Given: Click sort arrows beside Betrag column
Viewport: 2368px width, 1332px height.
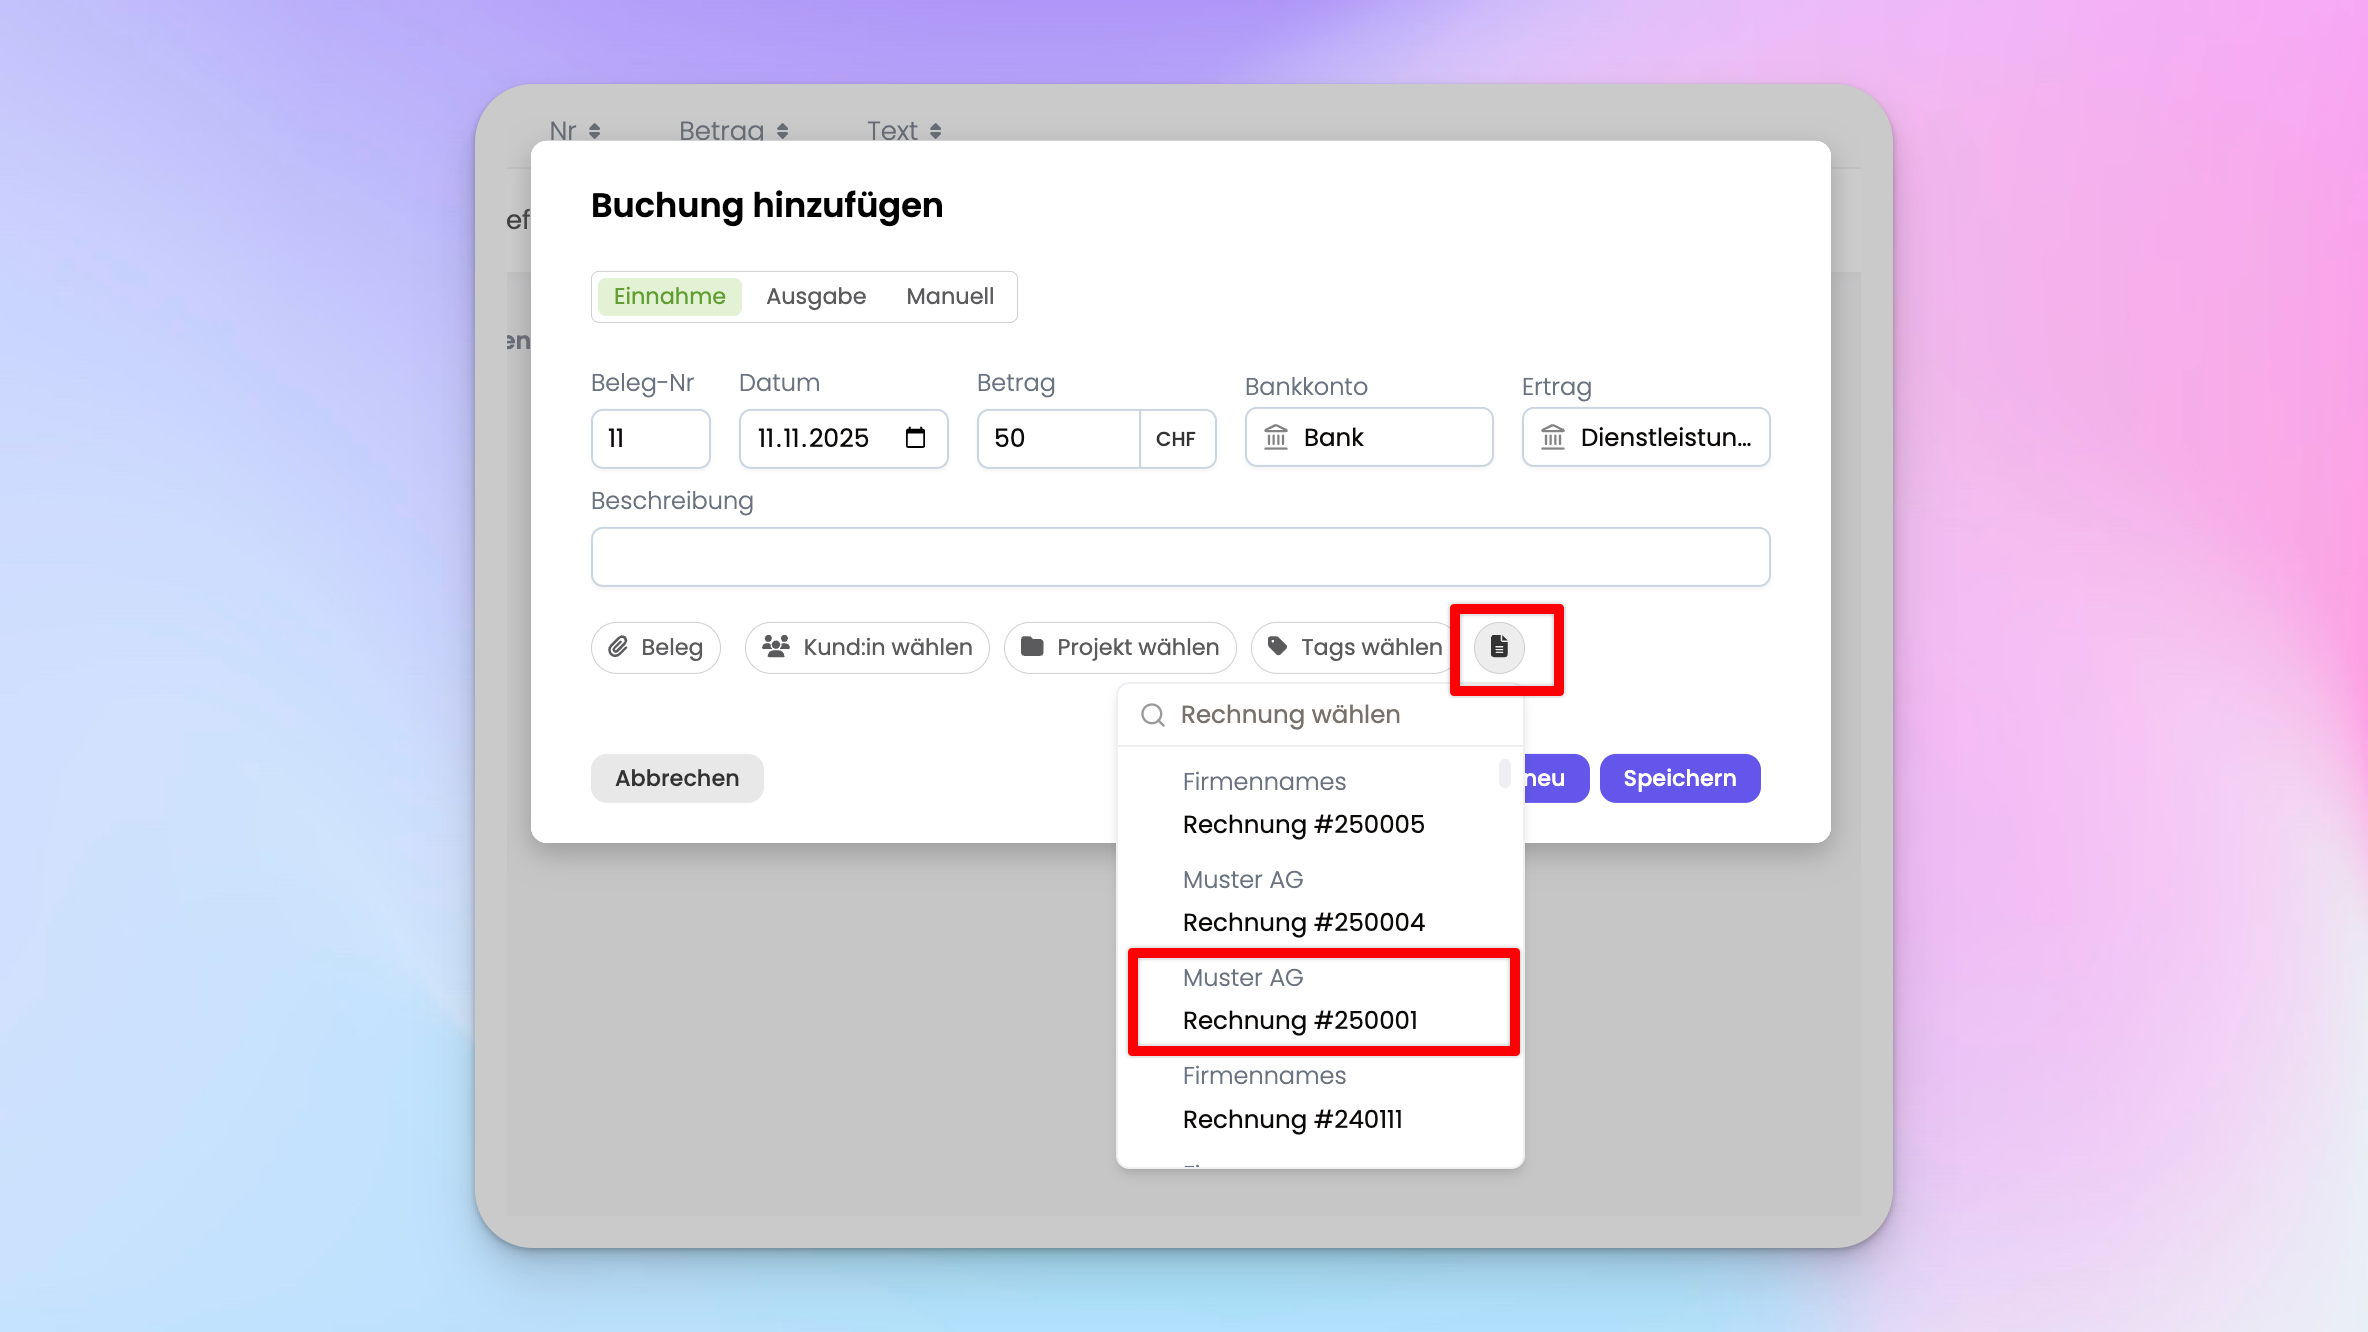Looking at the screenshot, I should pos(782,131).
